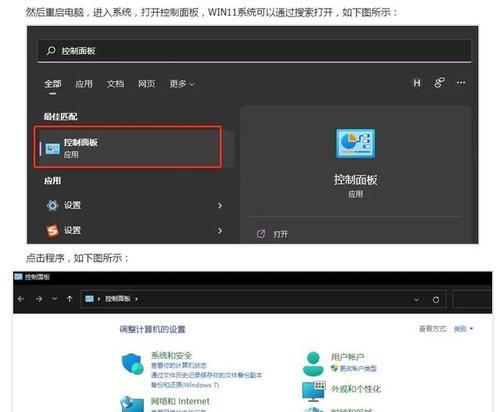Viewport: 500px width, 412px height.
Task: Click the 系统和安全 shield icon
Action: (x=132, y=364)
